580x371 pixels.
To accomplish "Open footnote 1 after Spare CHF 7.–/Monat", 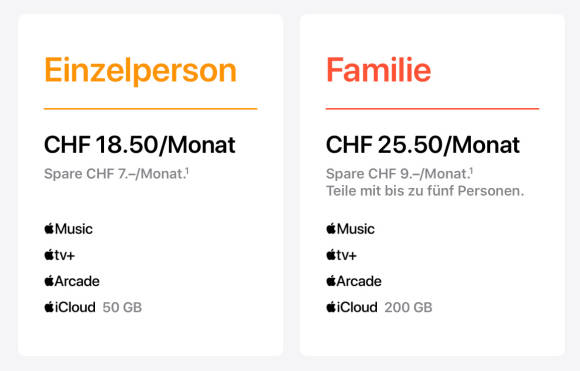I will (x=187, y=171).
